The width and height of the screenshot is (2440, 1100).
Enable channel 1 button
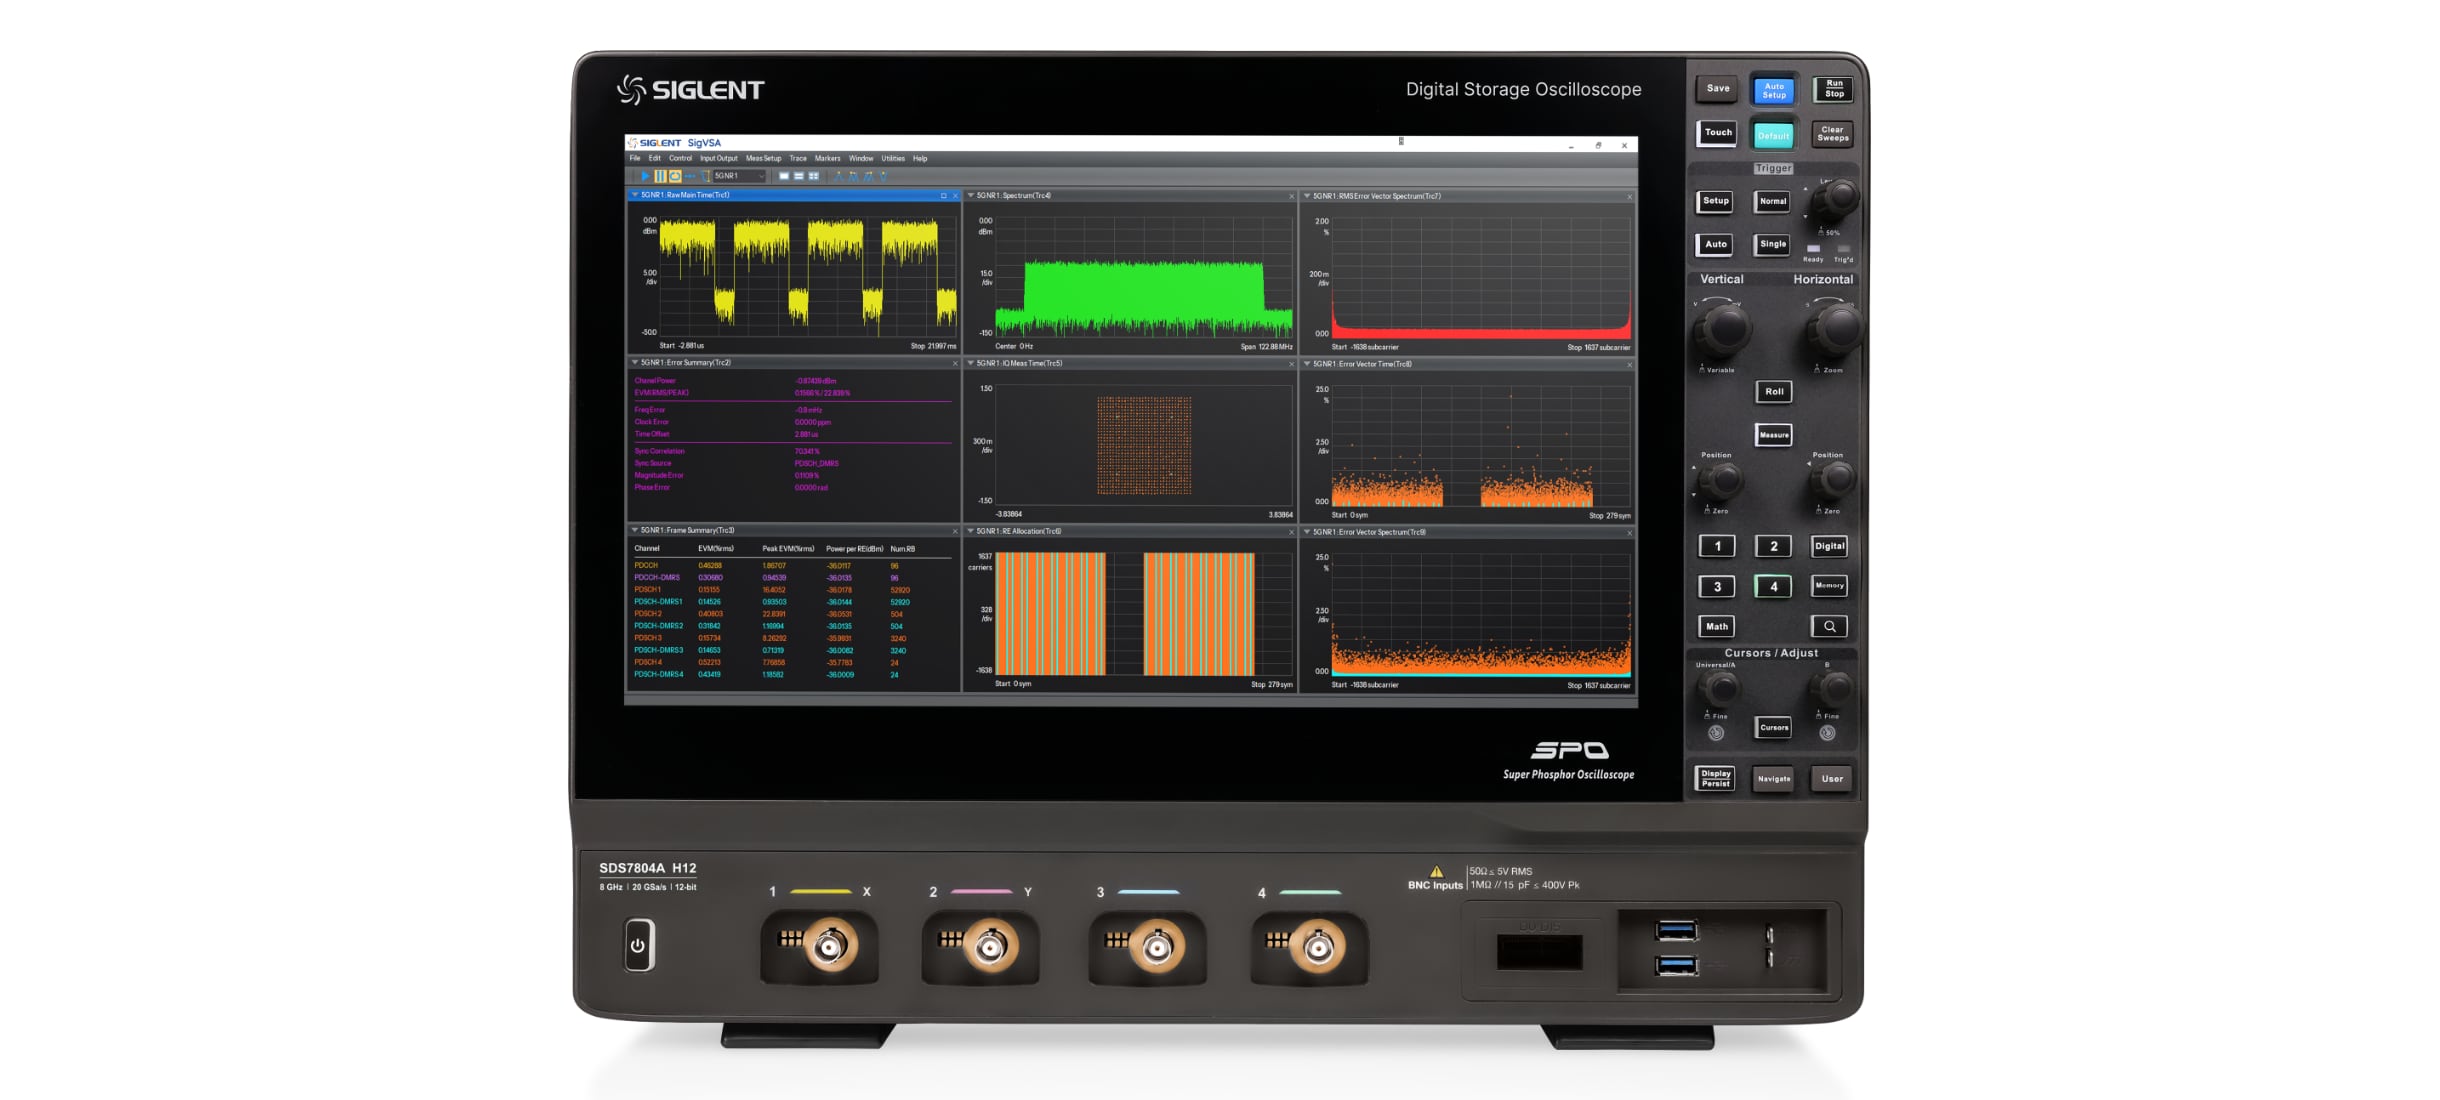(x=1717, y=546)
